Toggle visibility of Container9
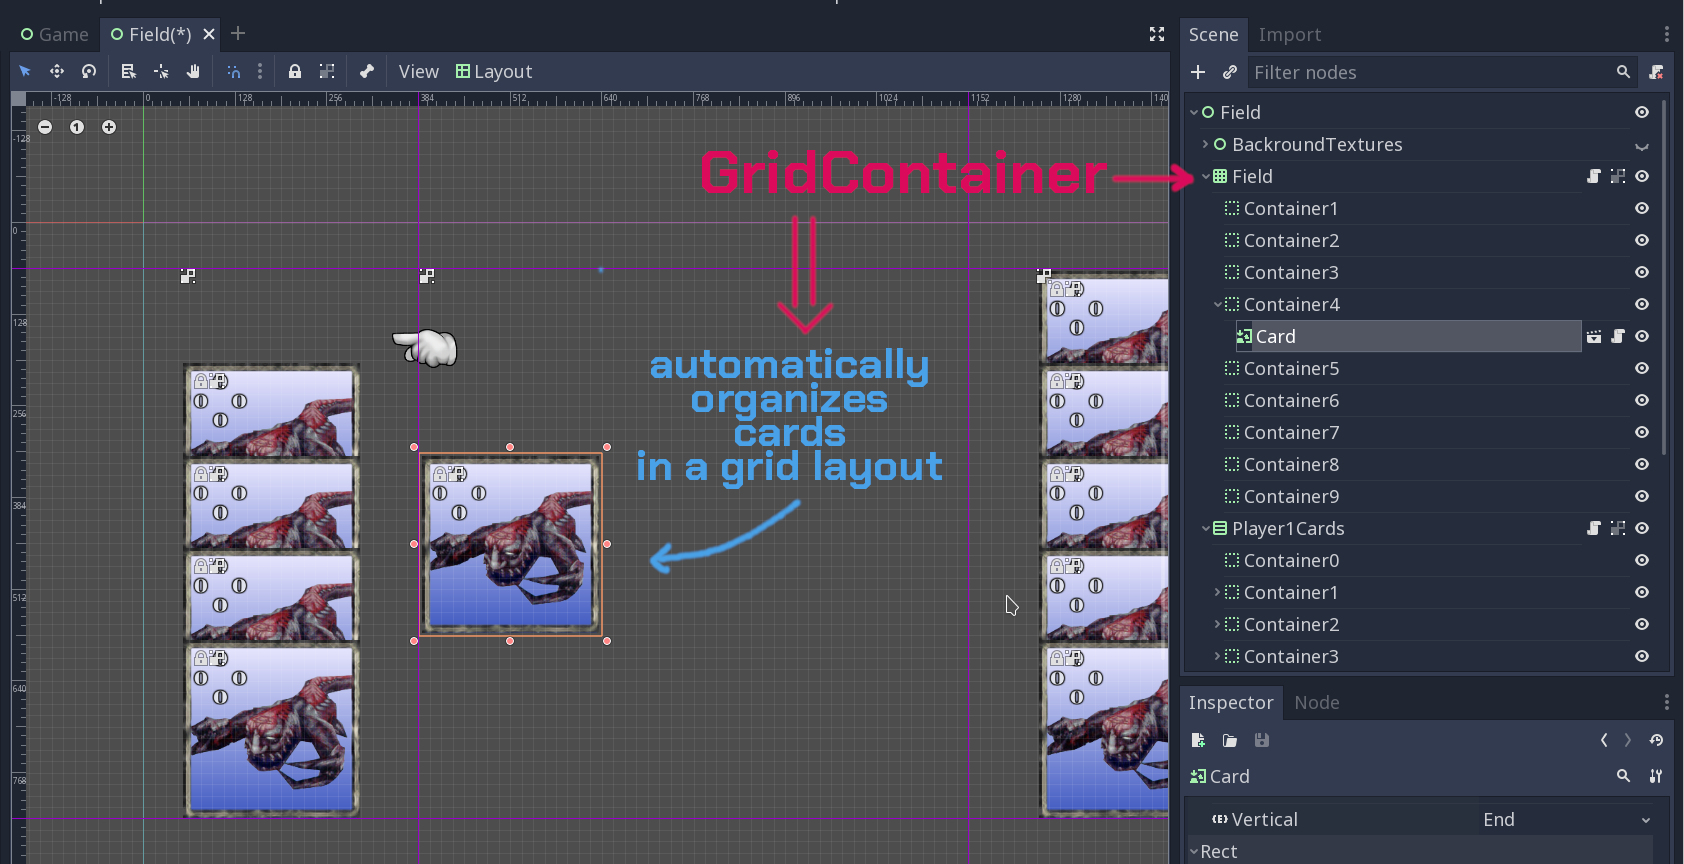This screenshot has height=864, width=1684. 1642,497
